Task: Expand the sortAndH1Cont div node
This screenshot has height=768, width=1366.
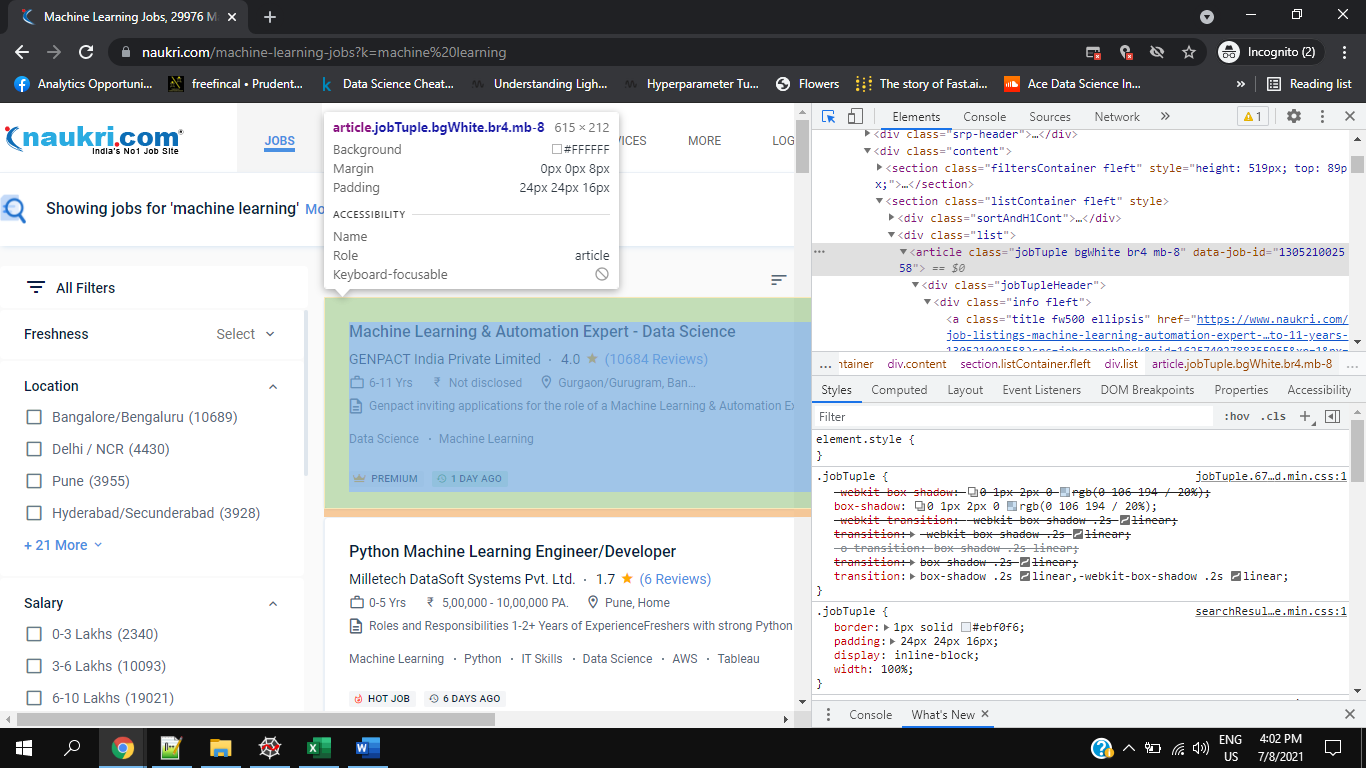Action: 892,217
